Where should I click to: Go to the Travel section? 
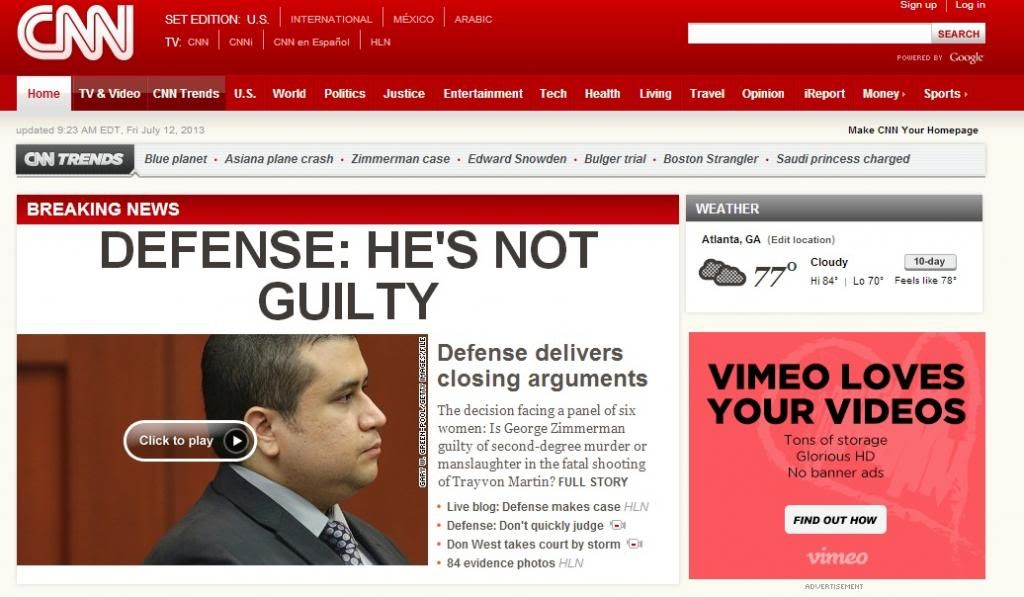coord(707,93)
